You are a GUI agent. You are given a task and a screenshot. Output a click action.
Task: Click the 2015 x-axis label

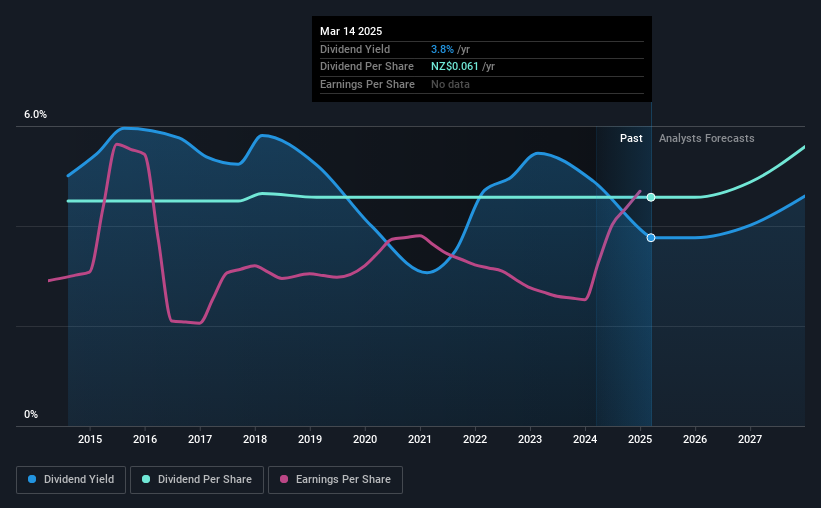click(90, 439)
